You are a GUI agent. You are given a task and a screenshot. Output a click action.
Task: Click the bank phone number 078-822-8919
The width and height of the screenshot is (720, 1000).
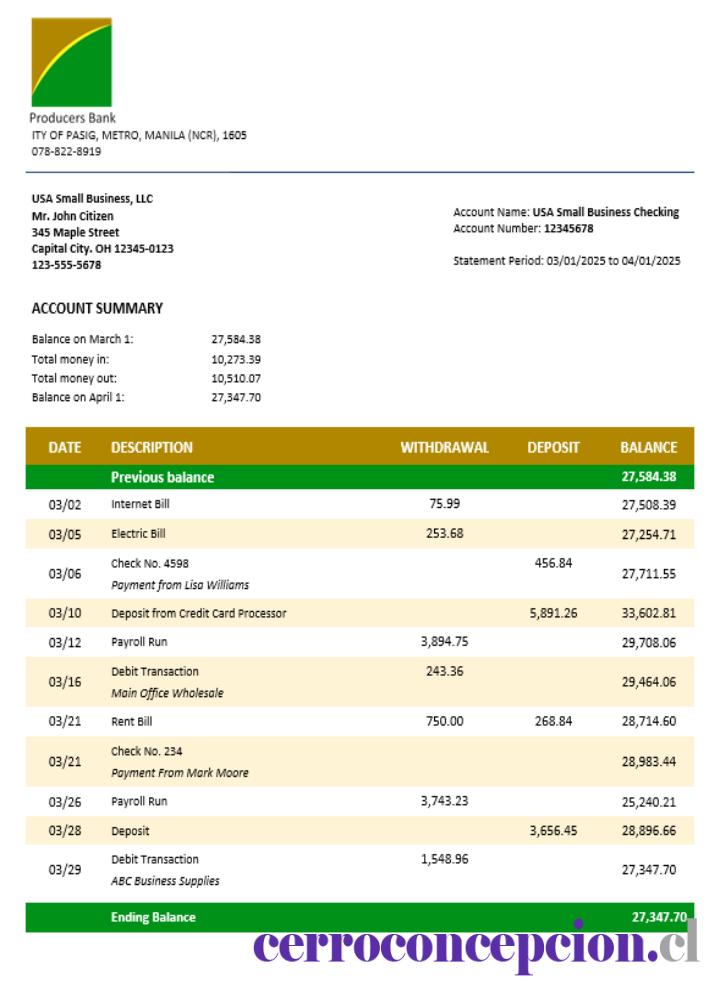coord(66,152)
